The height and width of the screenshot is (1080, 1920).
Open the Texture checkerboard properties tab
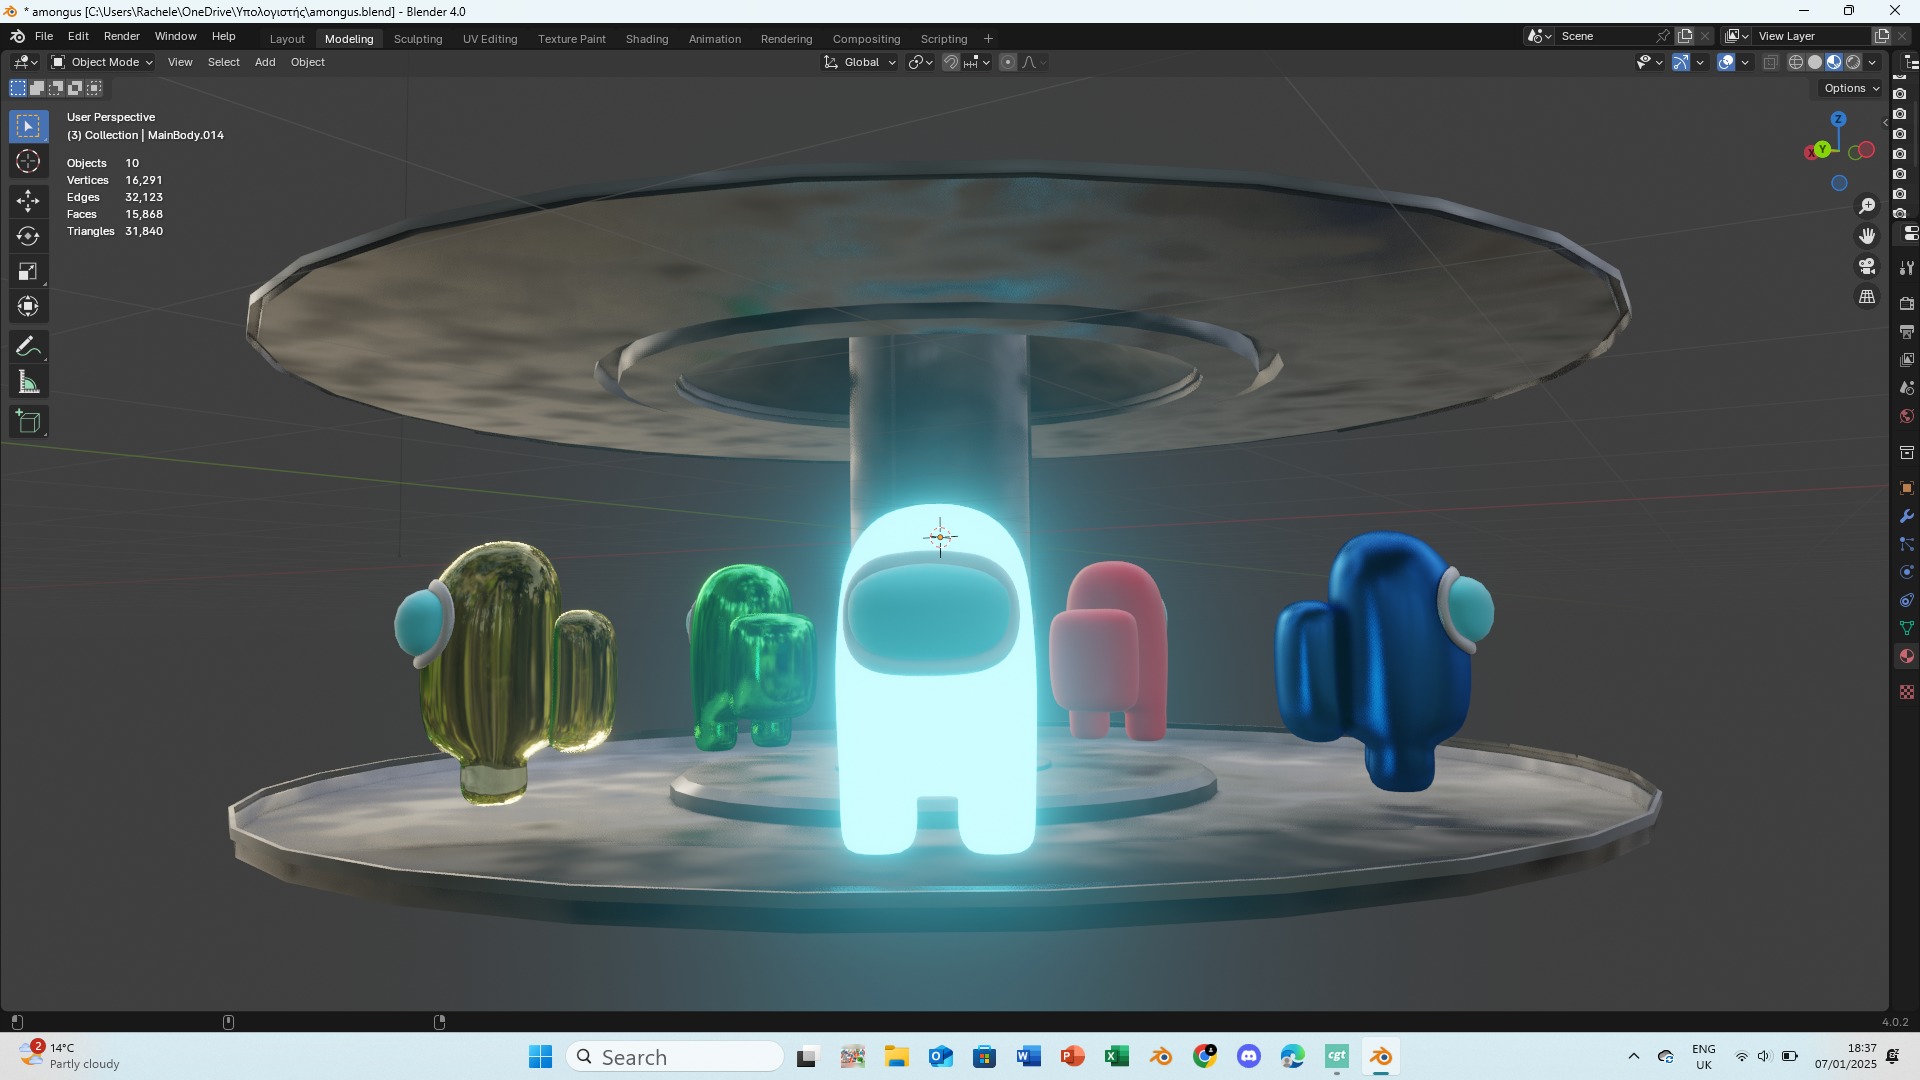[x=1907, y=692]
